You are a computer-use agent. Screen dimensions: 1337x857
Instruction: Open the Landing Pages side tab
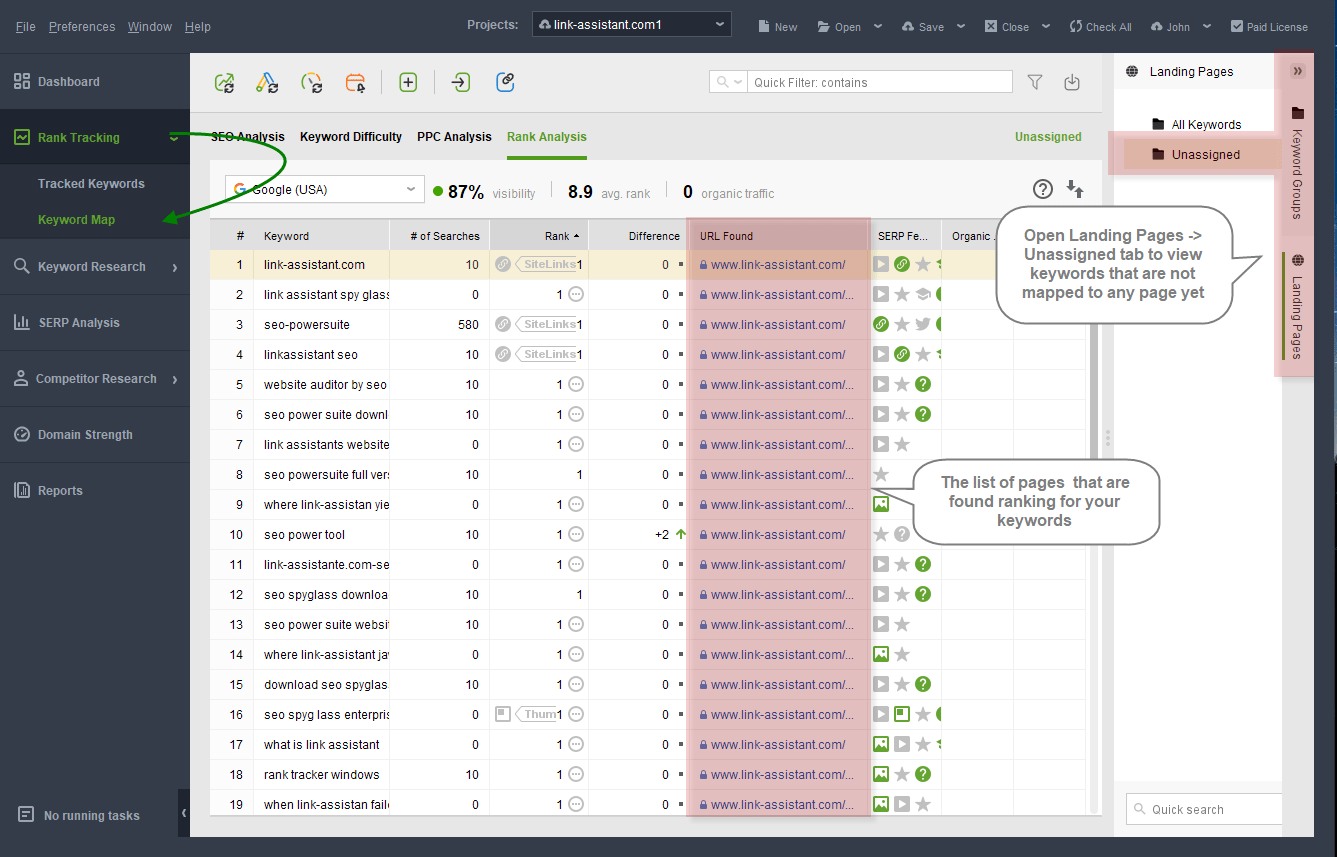click(1297, 306)
